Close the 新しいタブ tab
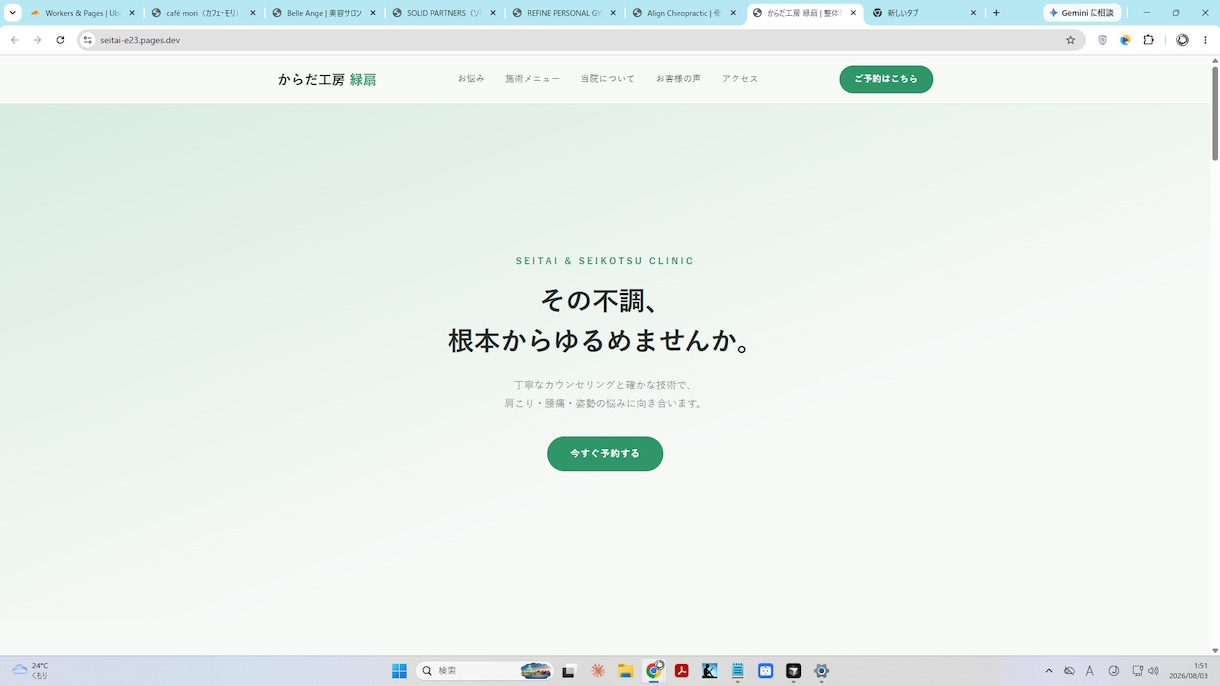The height and width of the screenshot is (686, 1220). click(973, 13)
